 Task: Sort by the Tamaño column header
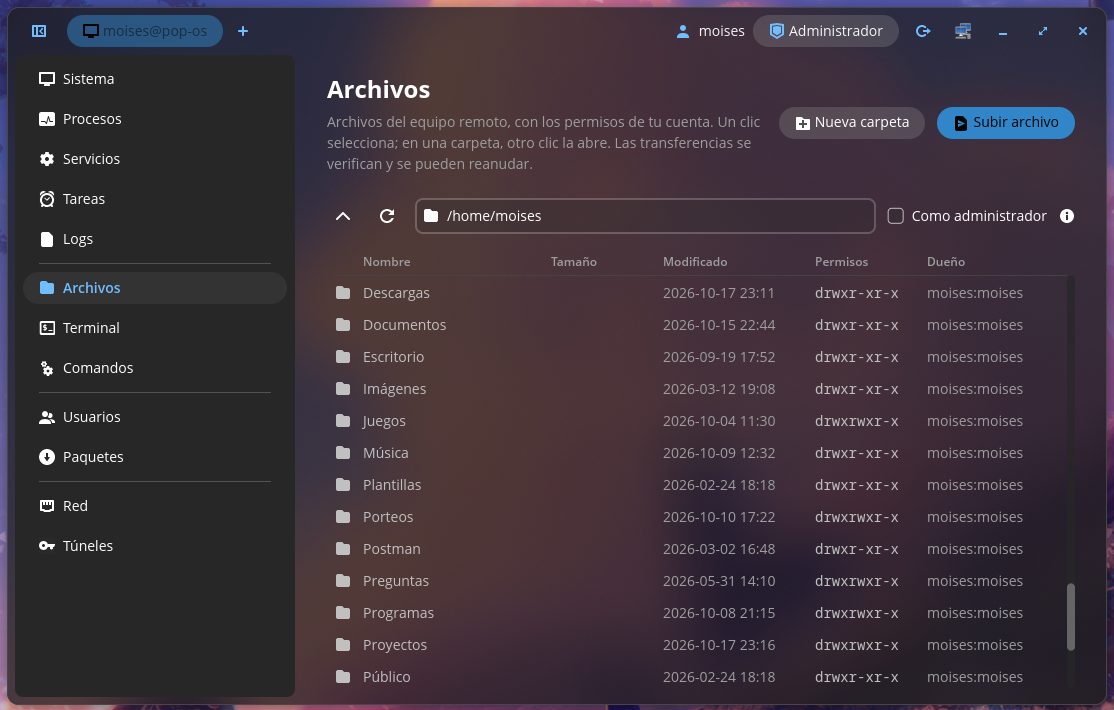573,262
